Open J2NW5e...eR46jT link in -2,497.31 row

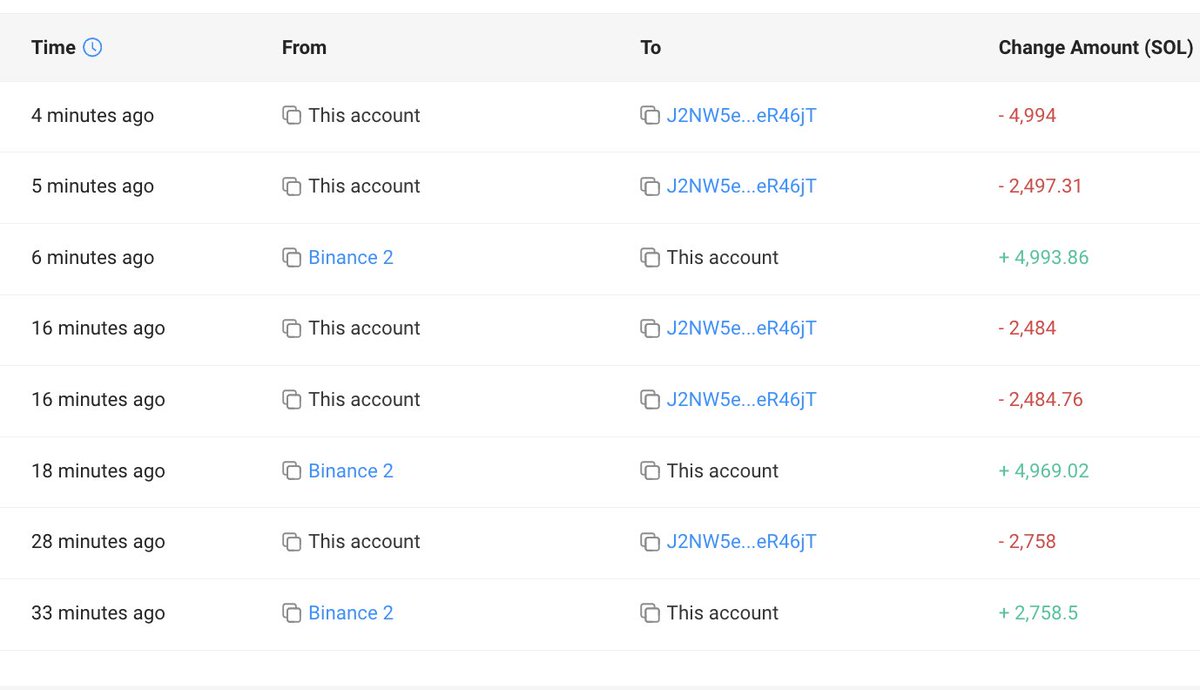click(741, 187)
